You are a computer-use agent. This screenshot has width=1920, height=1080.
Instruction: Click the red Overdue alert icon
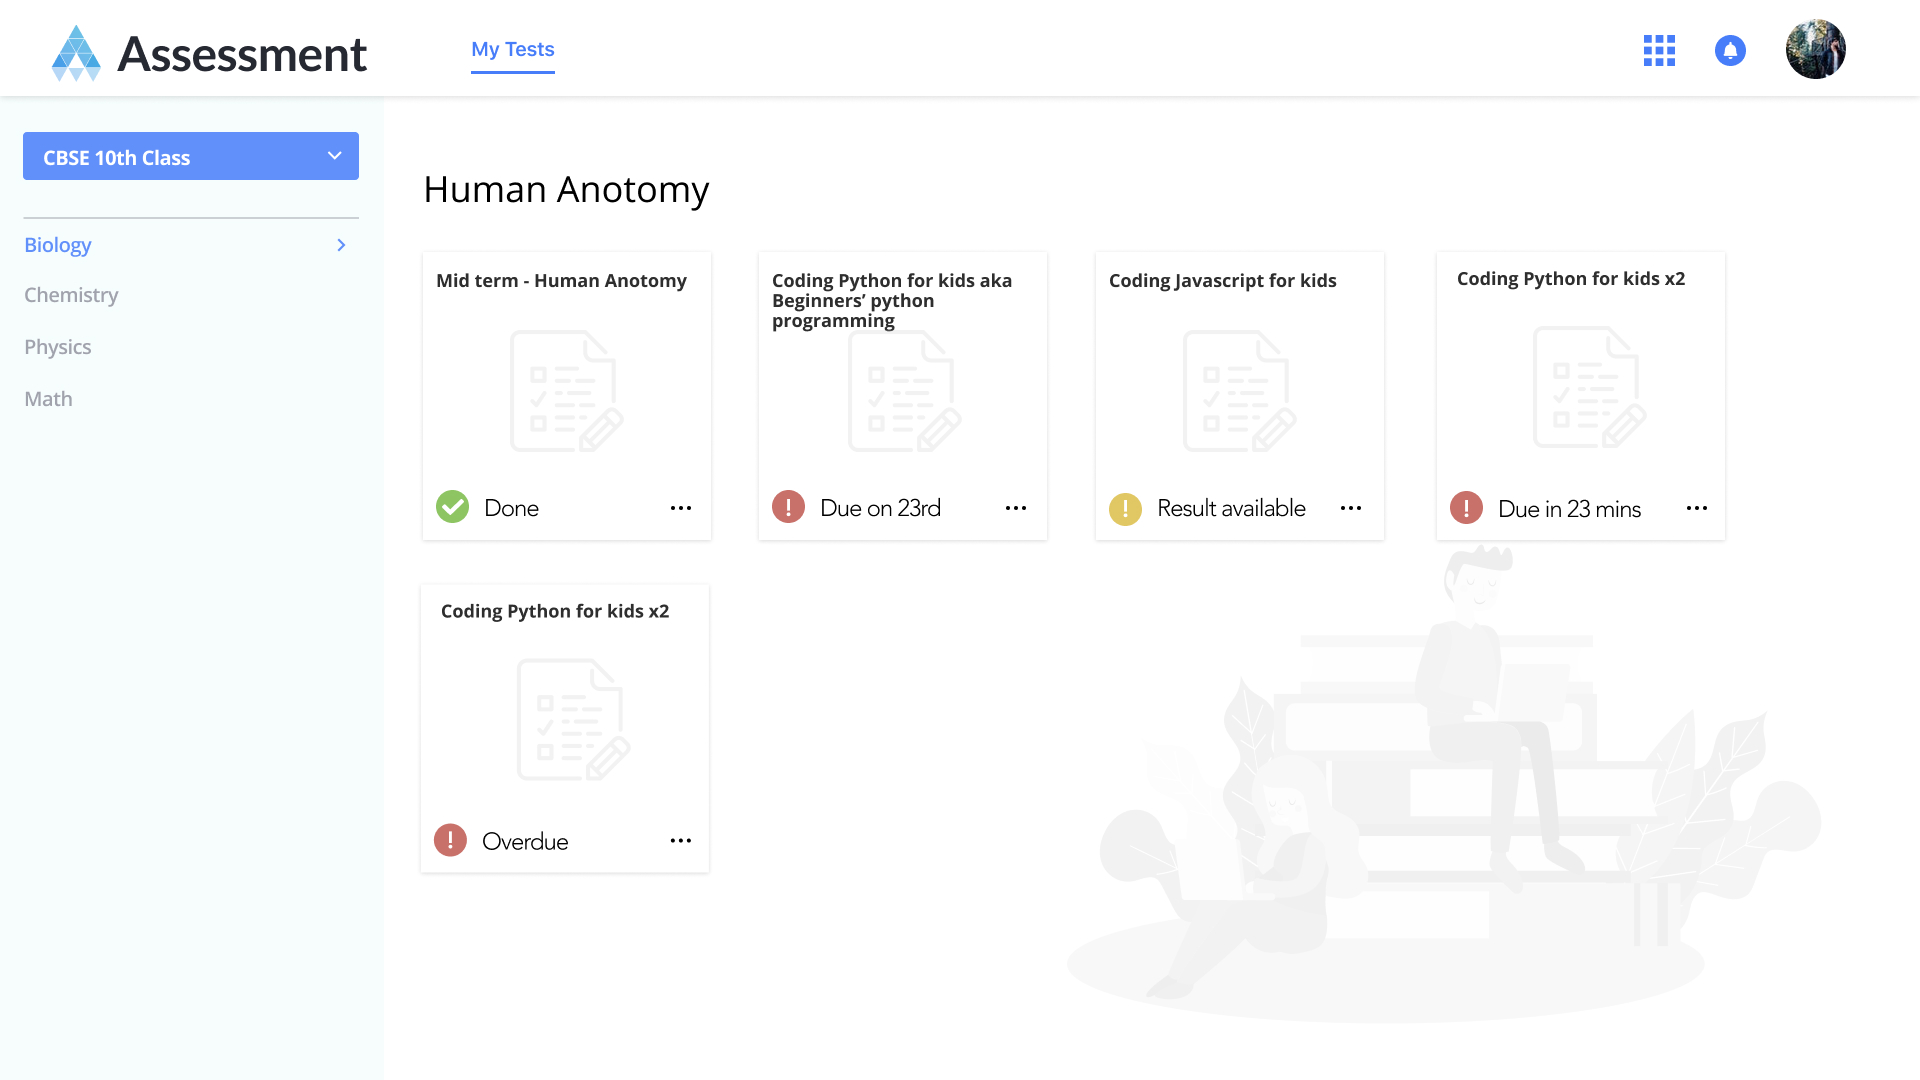pos(450,840)
